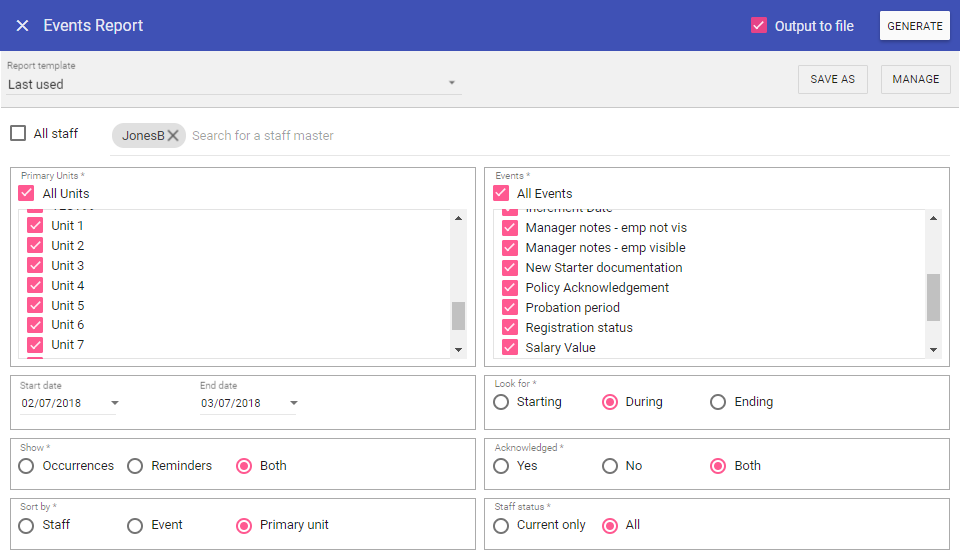Close the Events Report dialog
The image size is (960, 555).
click(x=22, y=26)
